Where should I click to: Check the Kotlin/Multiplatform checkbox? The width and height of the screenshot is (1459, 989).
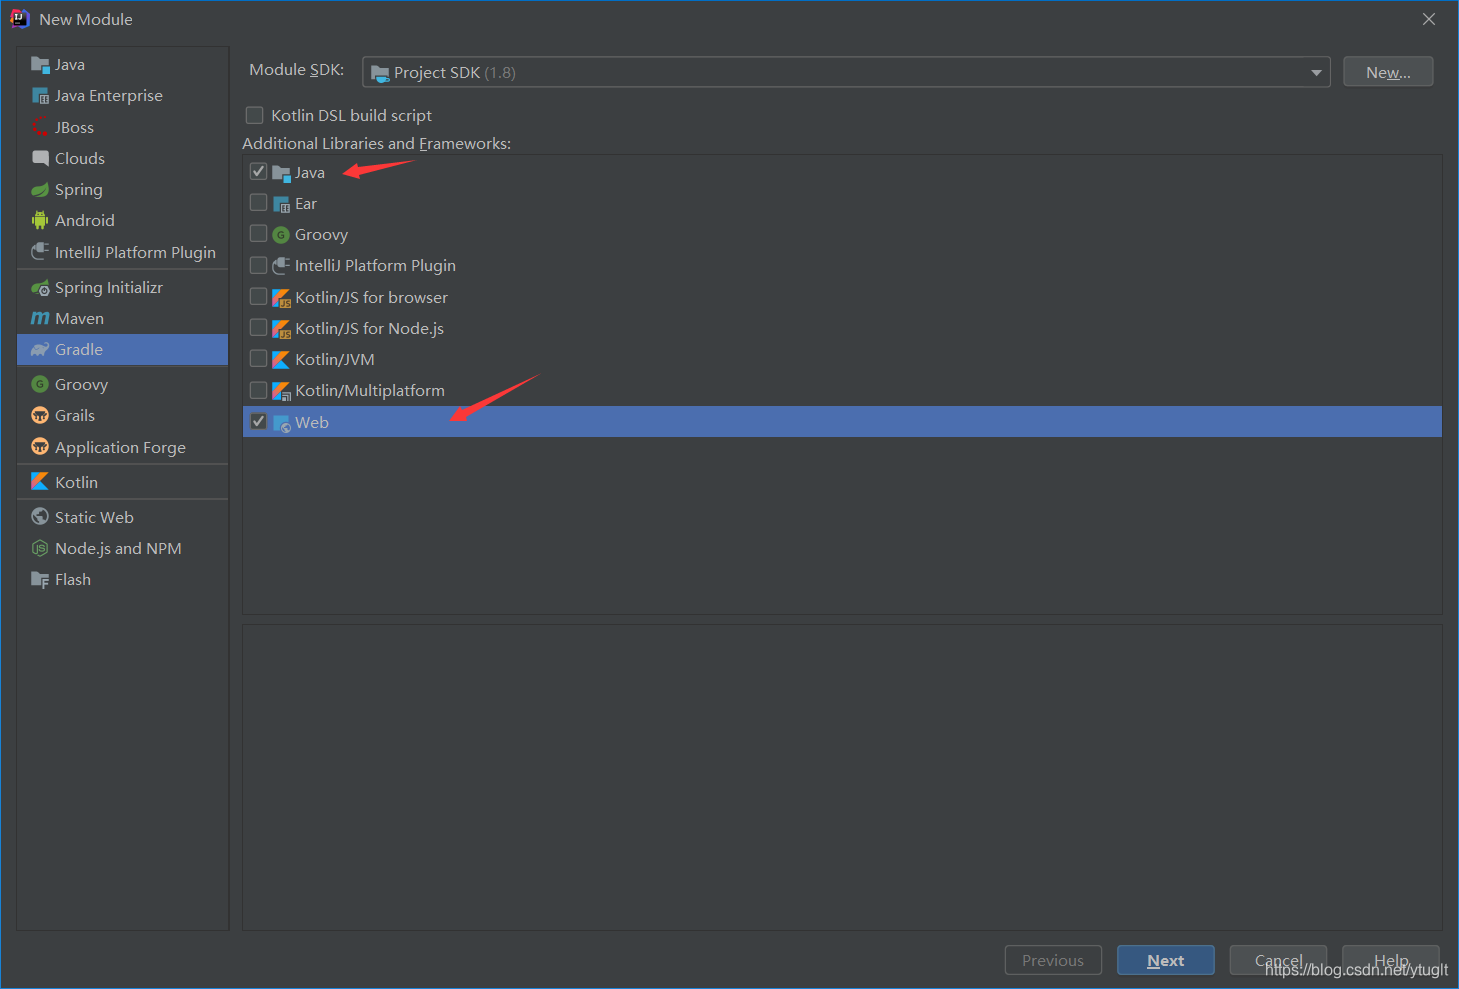[258, 389]
